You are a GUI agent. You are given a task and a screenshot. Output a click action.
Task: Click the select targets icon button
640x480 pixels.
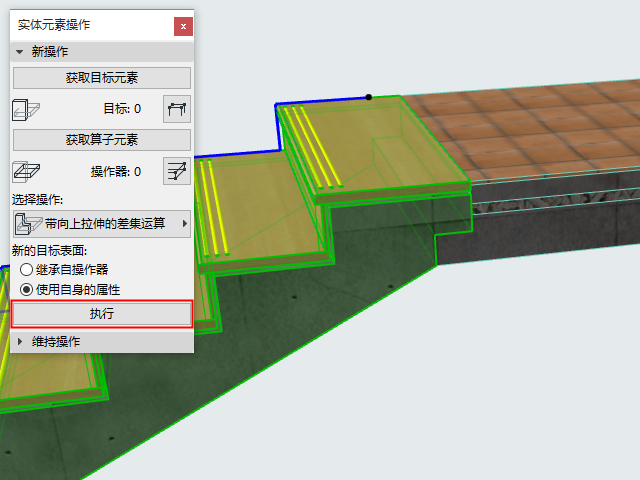click(177, 109)
